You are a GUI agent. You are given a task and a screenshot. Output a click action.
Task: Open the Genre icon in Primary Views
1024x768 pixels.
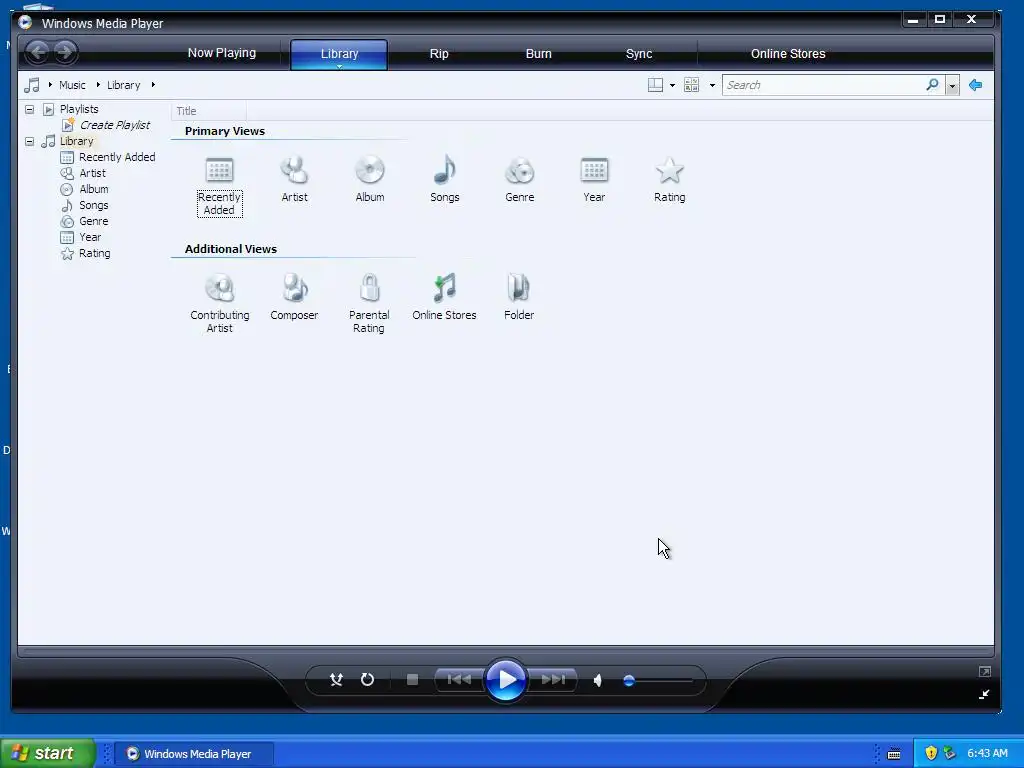click(520, 170)
